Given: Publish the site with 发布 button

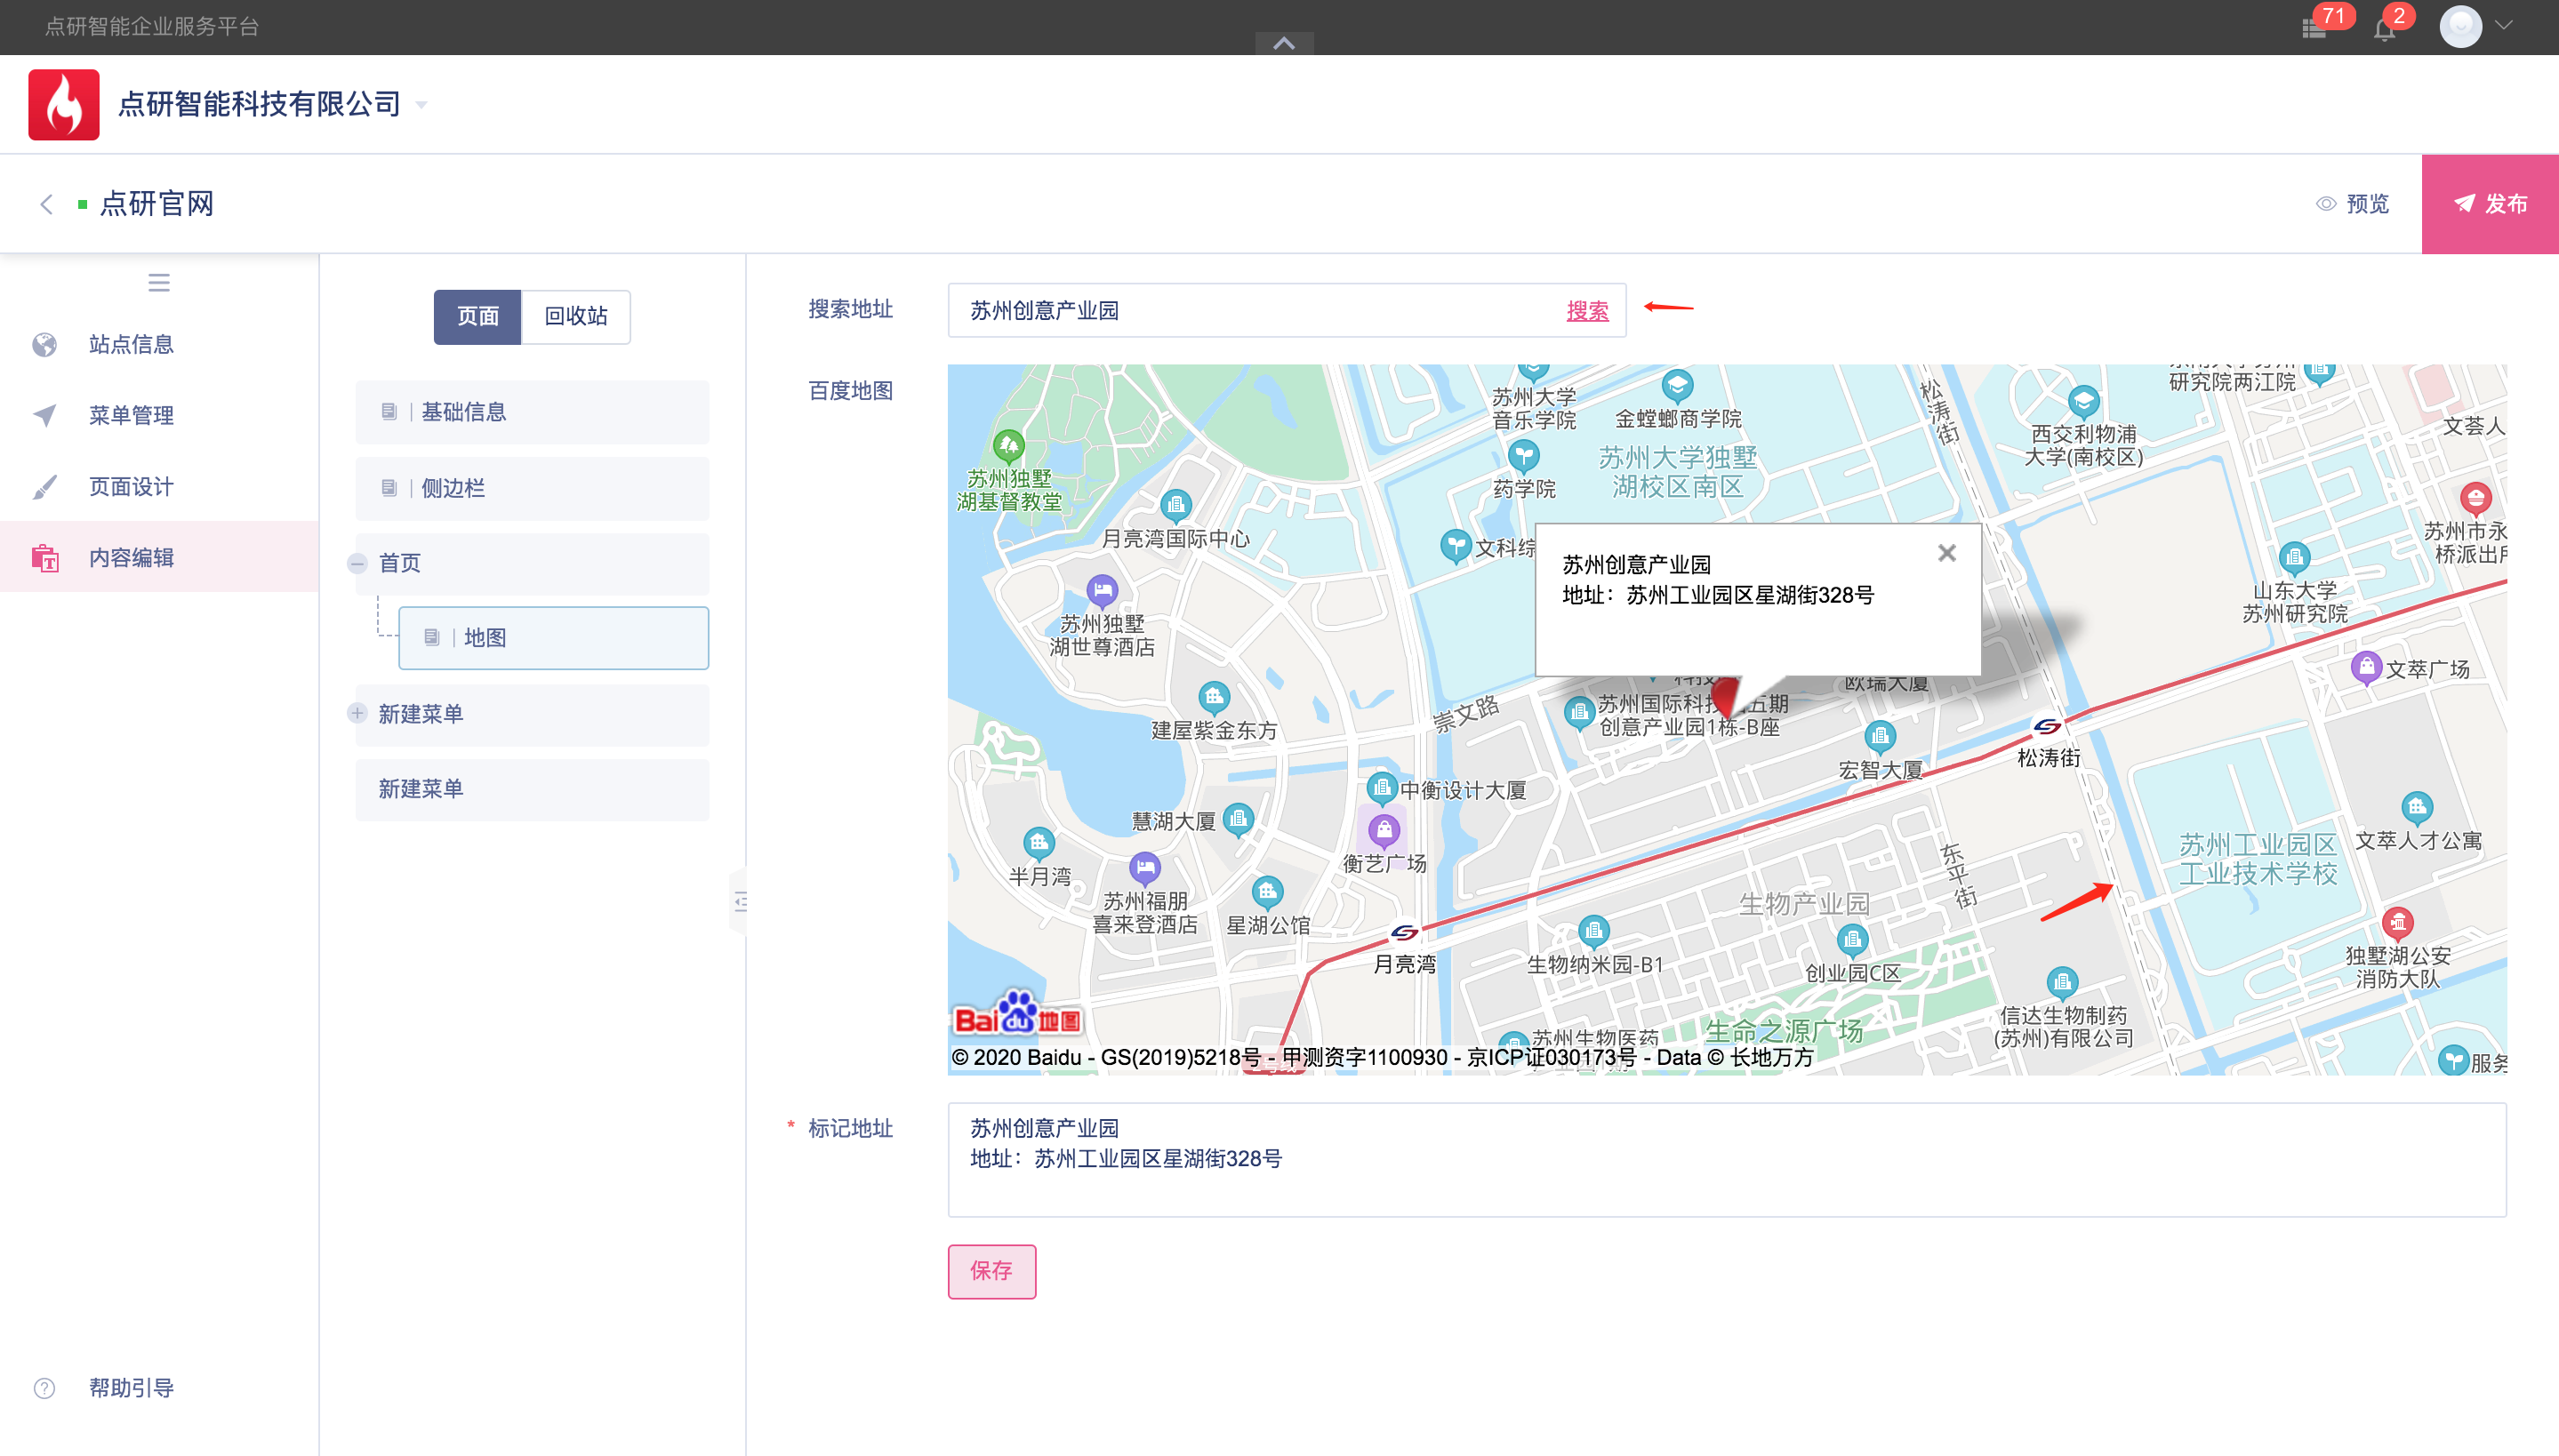Looking at the screenshot, I should (x=2490, y=204).
